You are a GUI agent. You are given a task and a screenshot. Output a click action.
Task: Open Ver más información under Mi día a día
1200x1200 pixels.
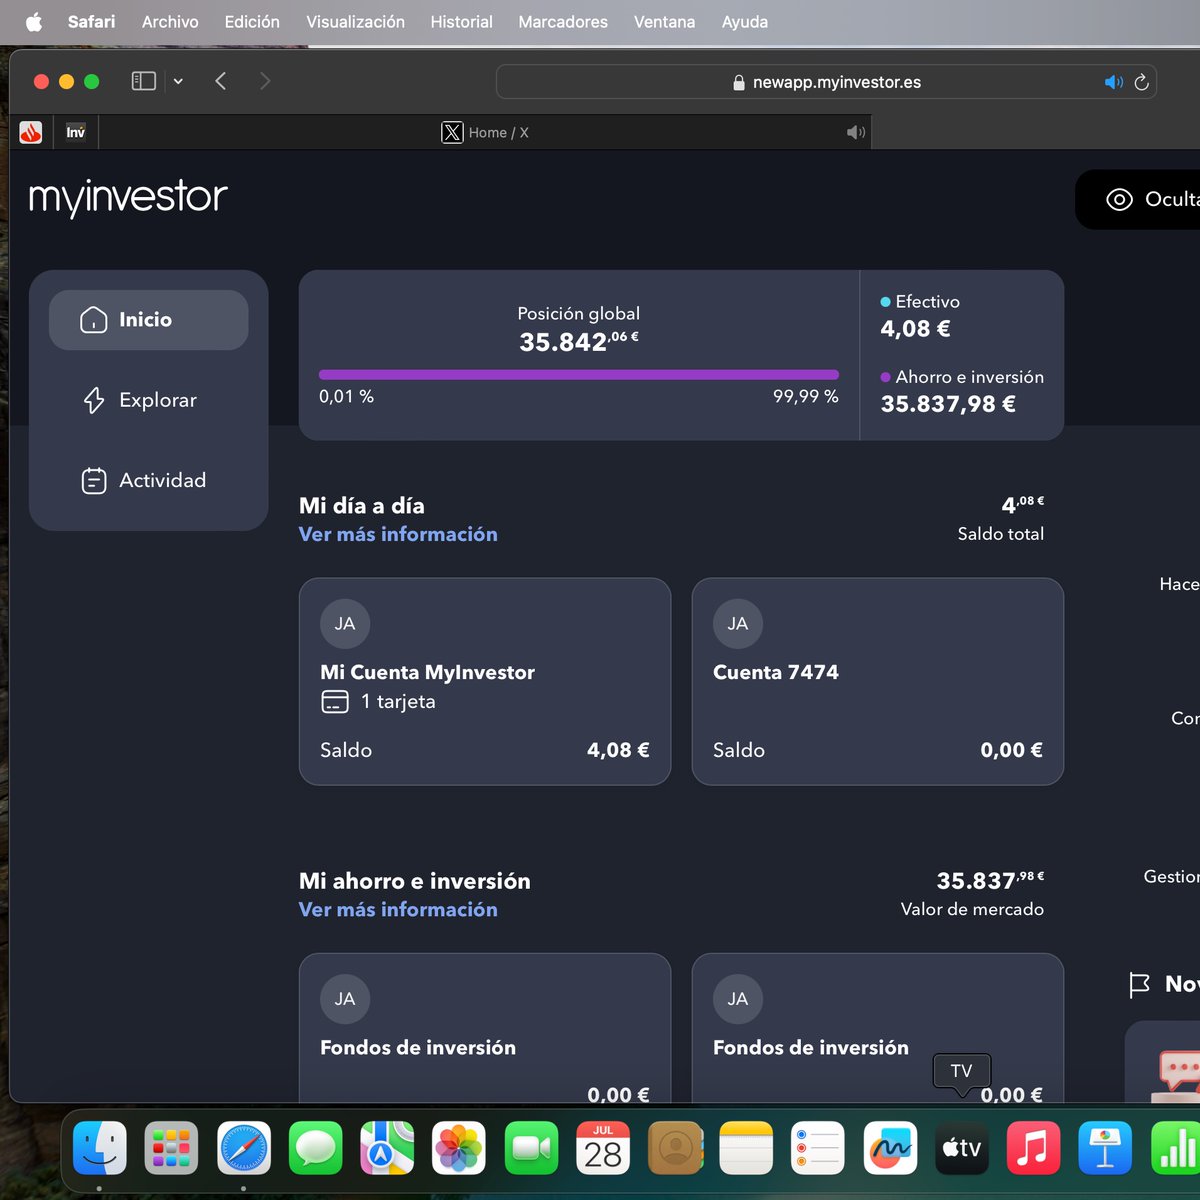coord(398,534)
